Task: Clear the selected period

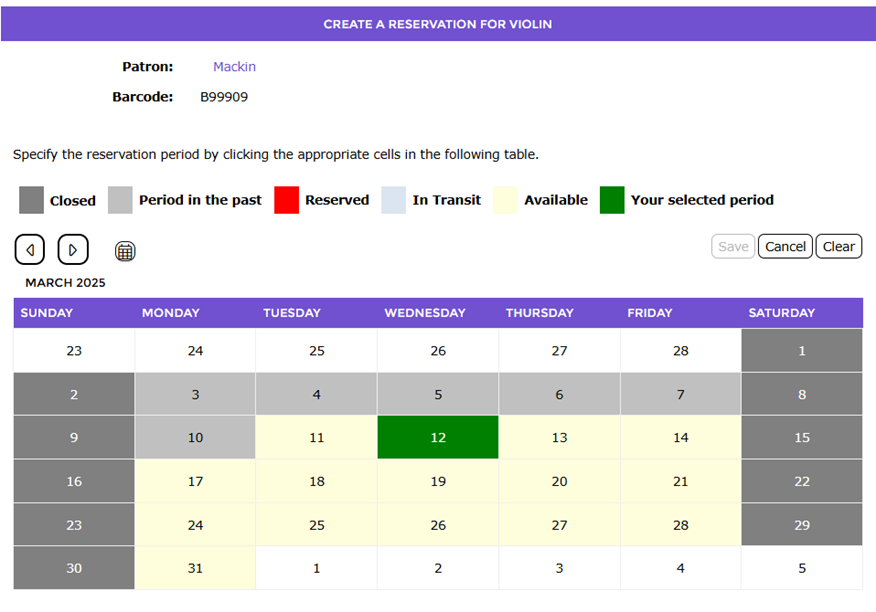Action: [839, 246]
